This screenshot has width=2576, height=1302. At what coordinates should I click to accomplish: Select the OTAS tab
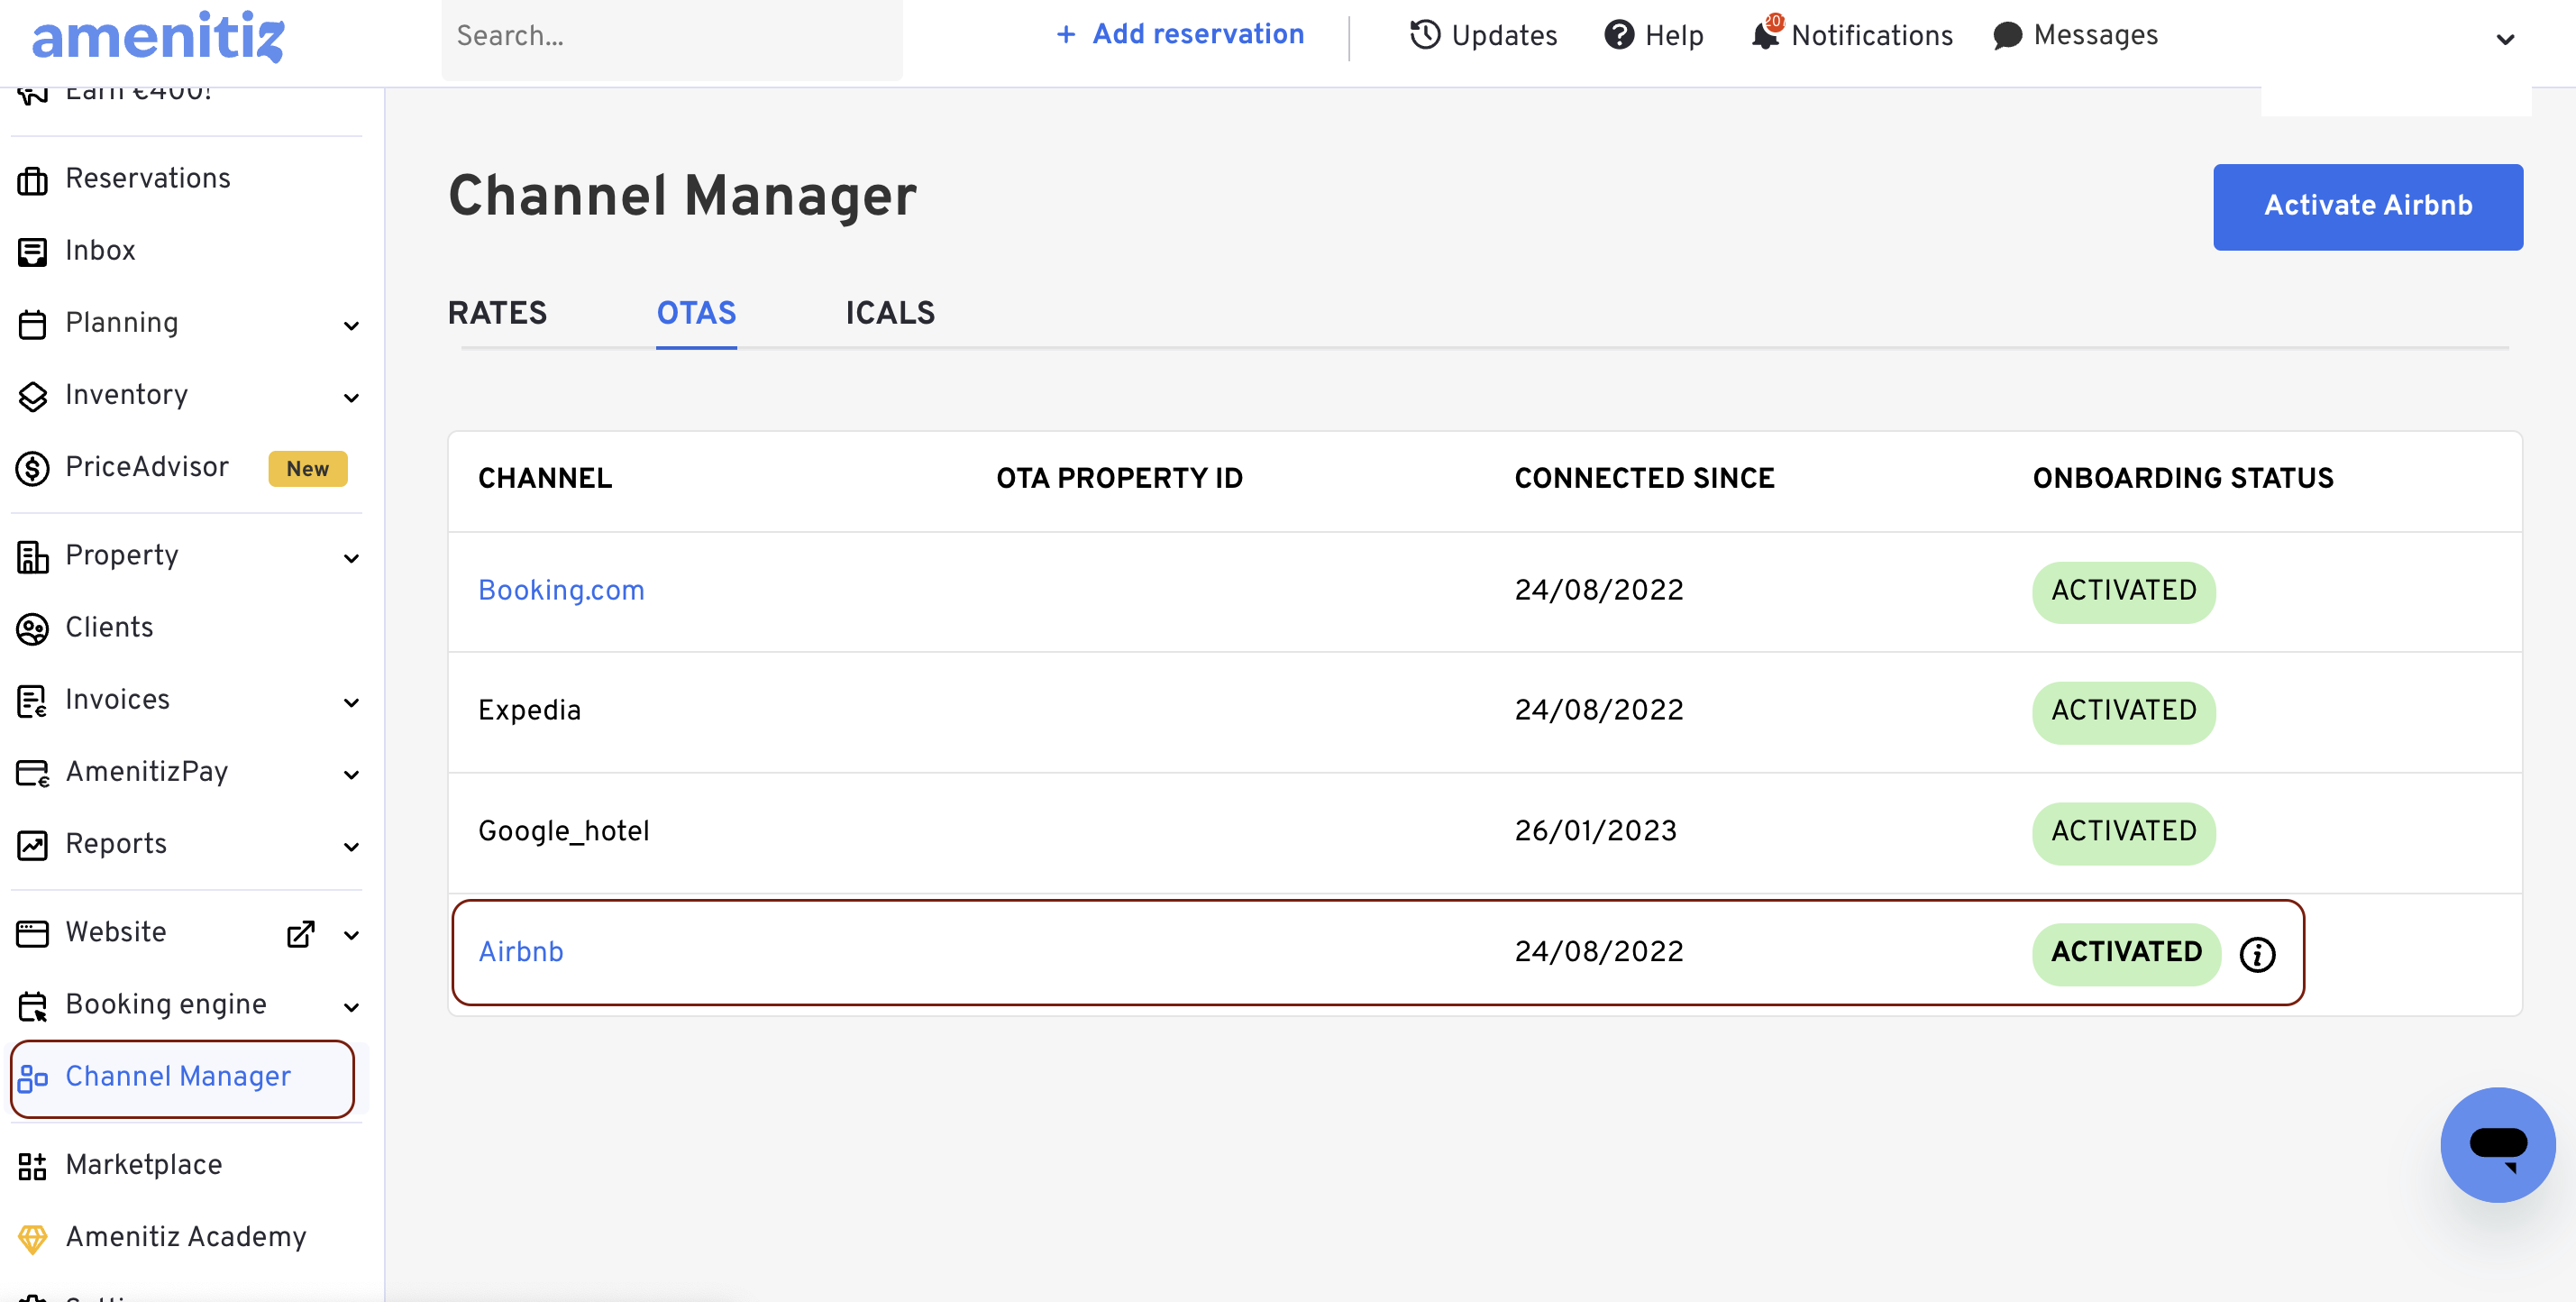tap(696, 313)
